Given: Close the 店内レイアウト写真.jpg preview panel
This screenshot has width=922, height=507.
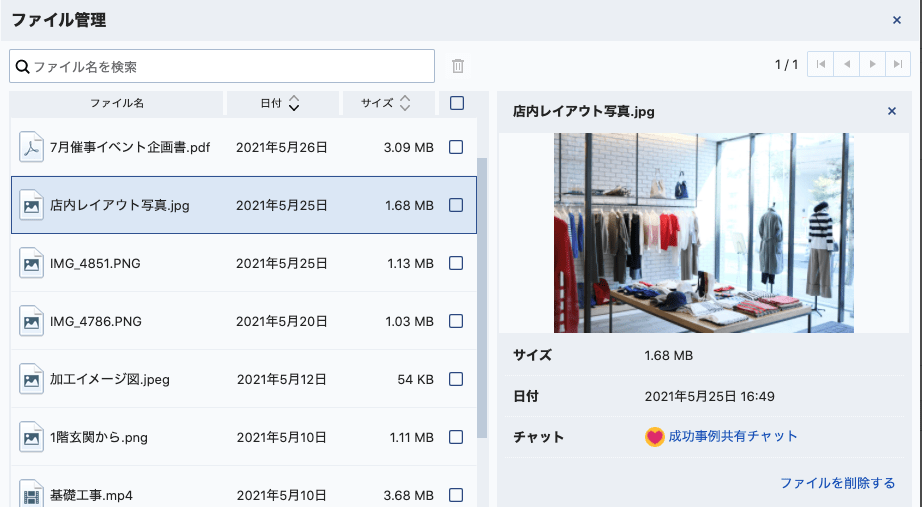Looking at the screenshot, I should [x=892, y=111].
